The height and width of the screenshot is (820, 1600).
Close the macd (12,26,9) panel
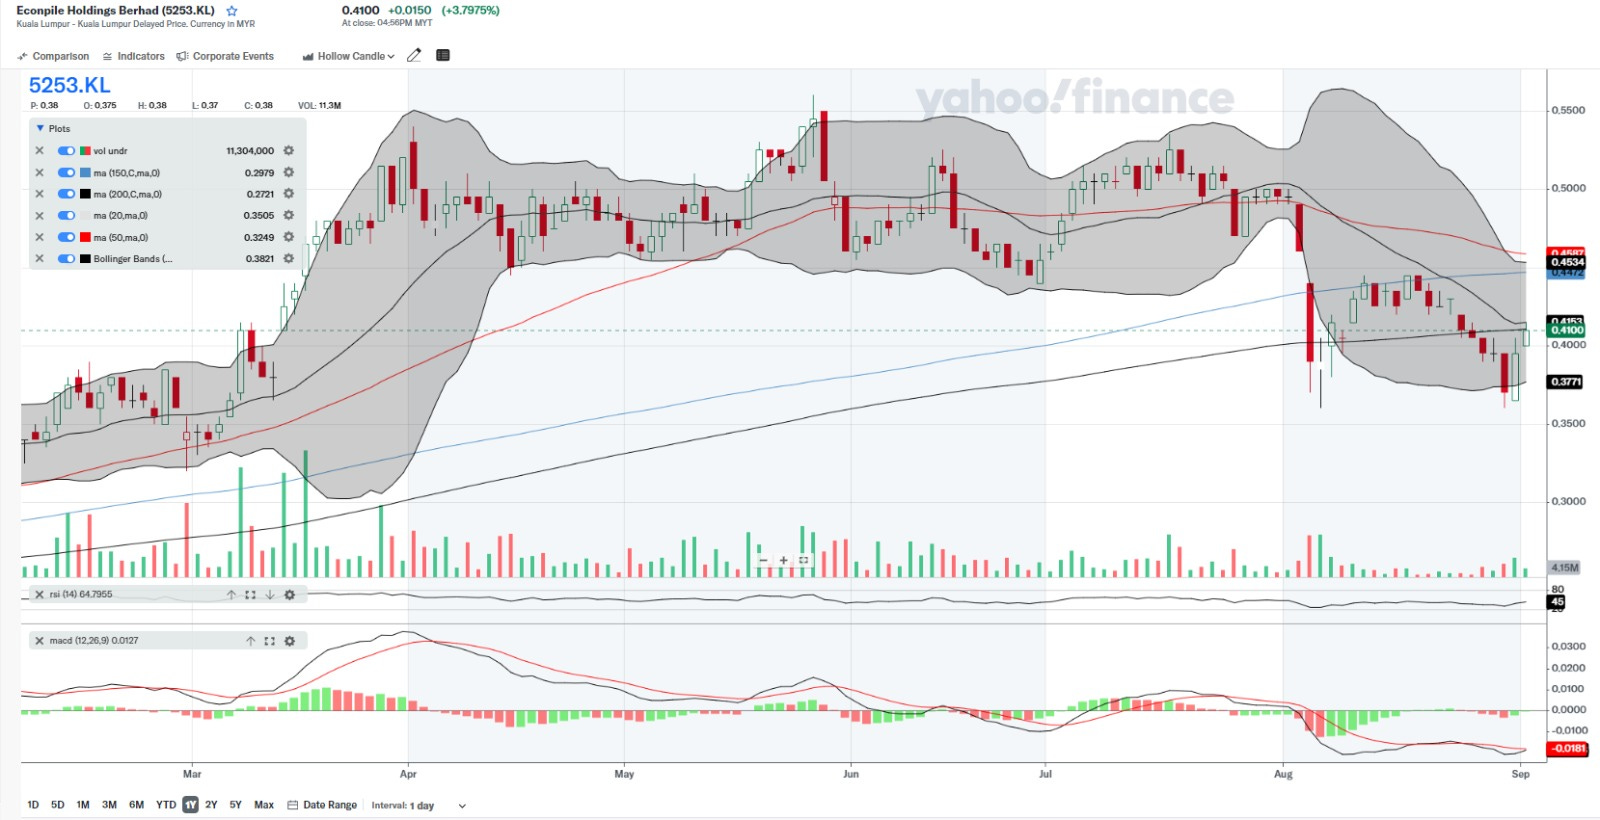pos(40,641)
